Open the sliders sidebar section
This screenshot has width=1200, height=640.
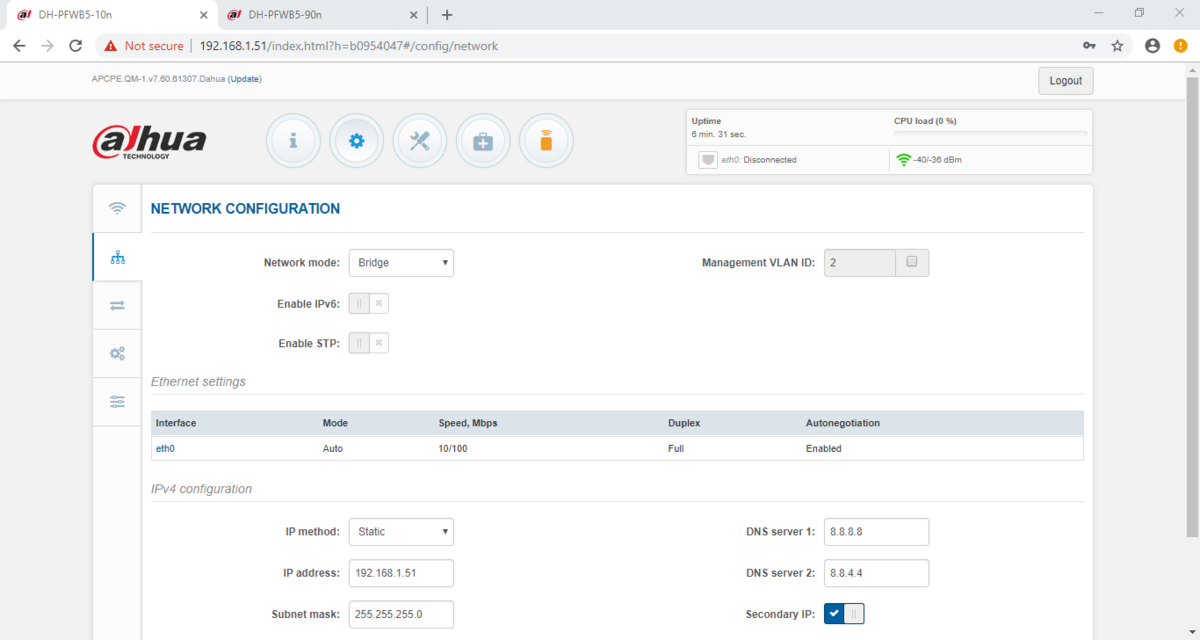point(118,401)
